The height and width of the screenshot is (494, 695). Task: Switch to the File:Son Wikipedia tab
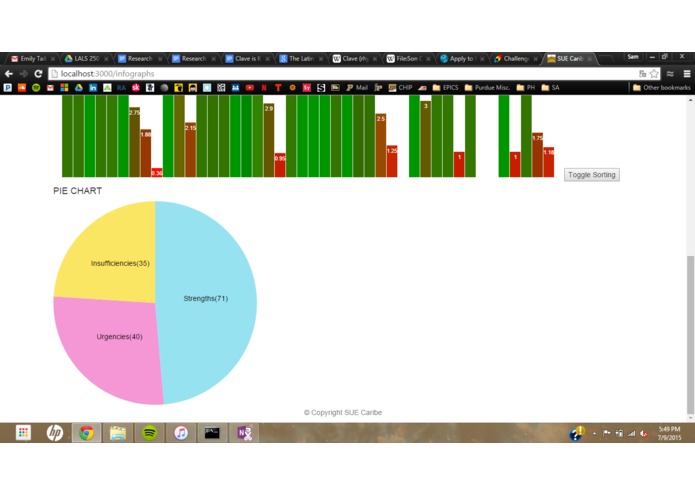coord(409,58)
